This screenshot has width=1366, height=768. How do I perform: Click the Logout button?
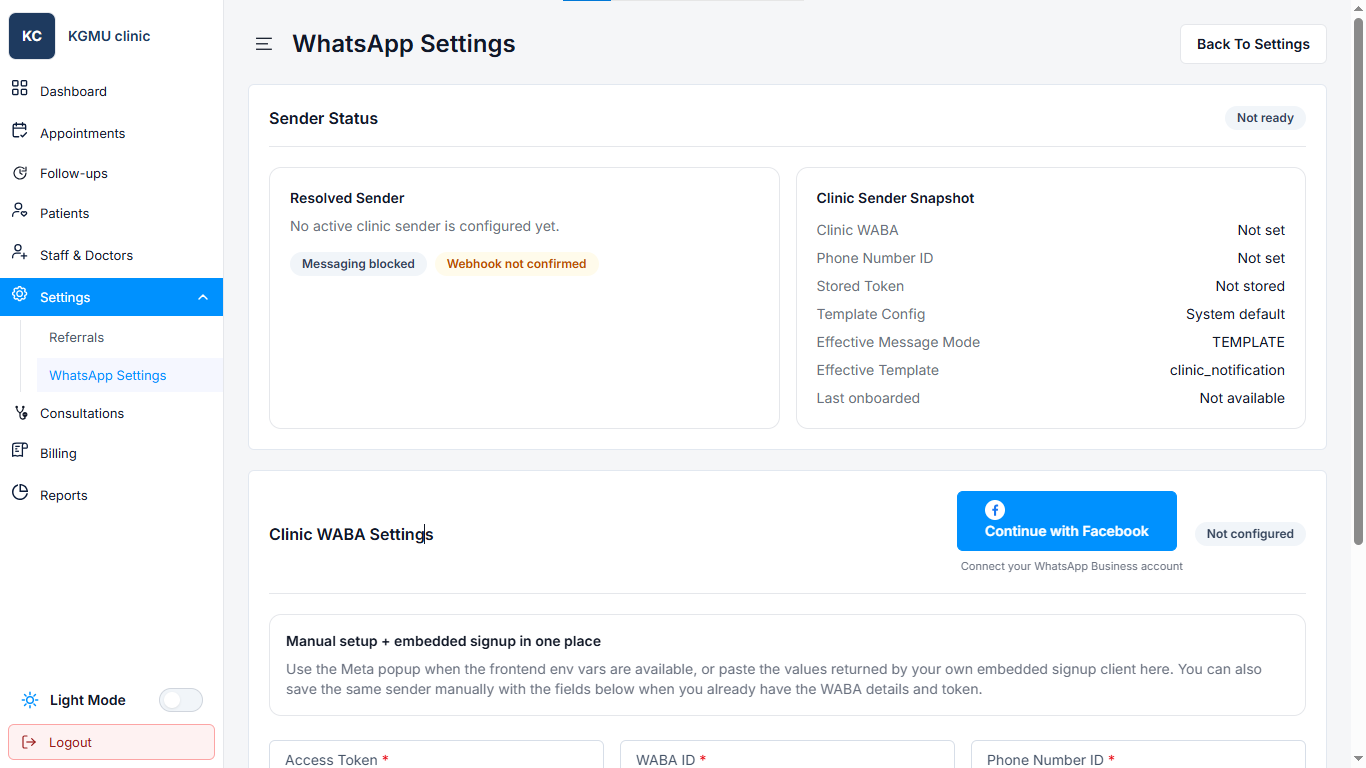[x=111, y=742]
